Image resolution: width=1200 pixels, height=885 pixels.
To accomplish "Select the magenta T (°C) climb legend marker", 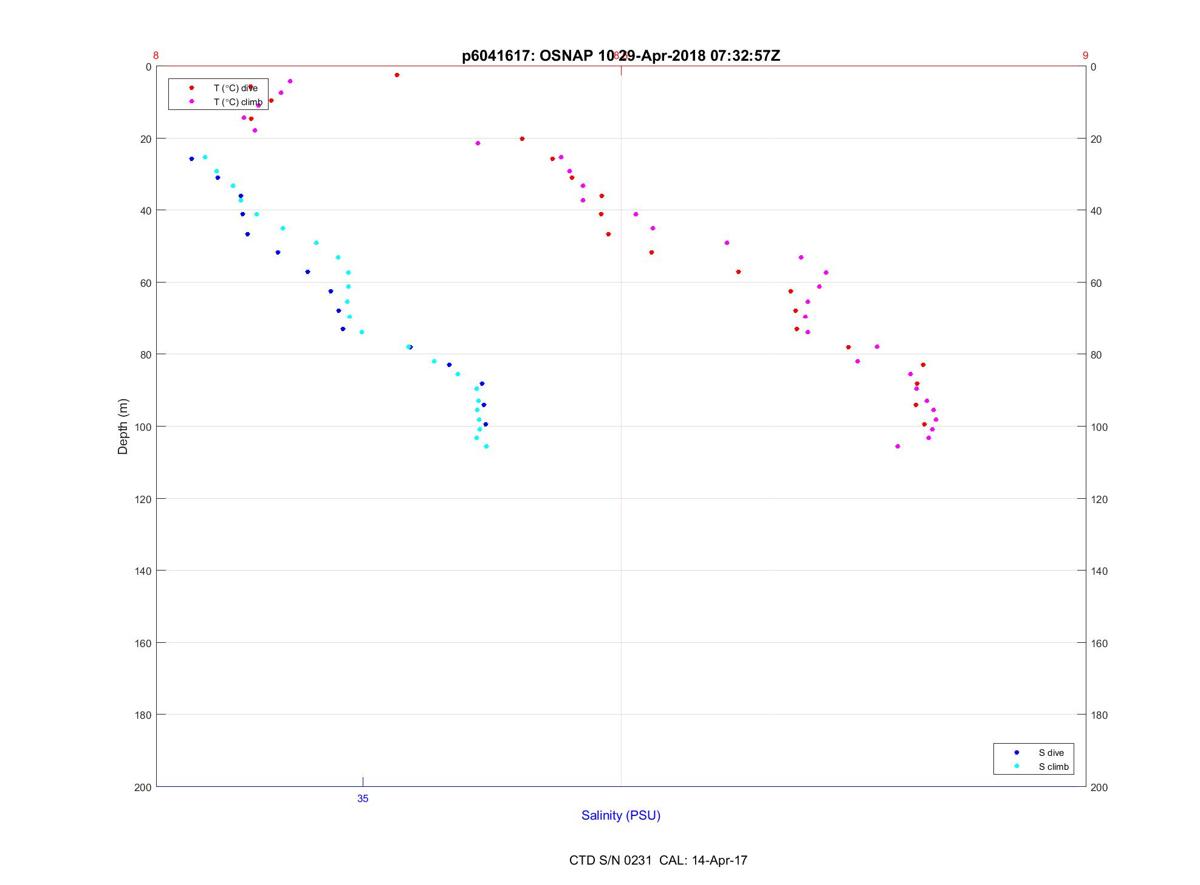I will [191, 102].
